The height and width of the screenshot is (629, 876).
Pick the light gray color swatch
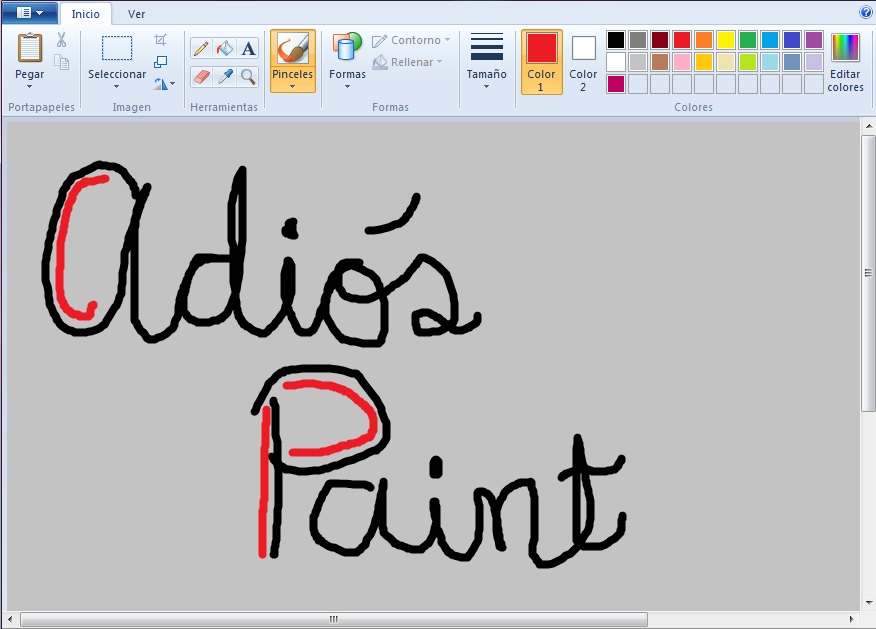click(x=638, y=62)
